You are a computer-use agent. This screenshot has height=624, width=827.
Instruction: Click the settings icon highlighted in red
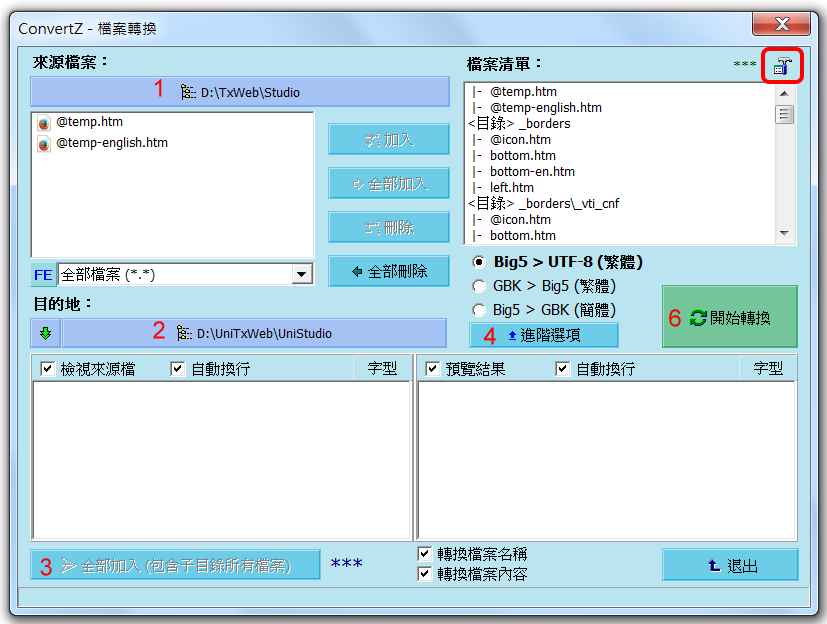[781, 66]
